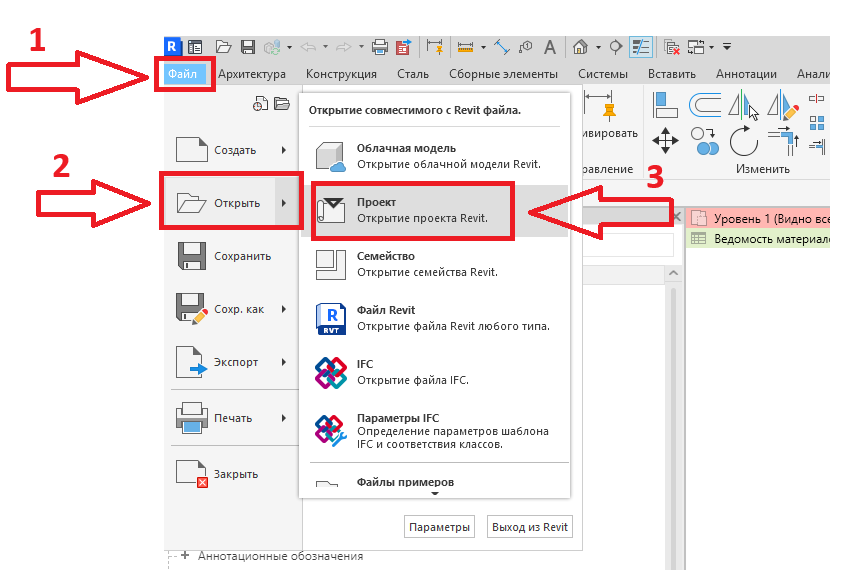Click the Revit R application logo

(172, 47)
